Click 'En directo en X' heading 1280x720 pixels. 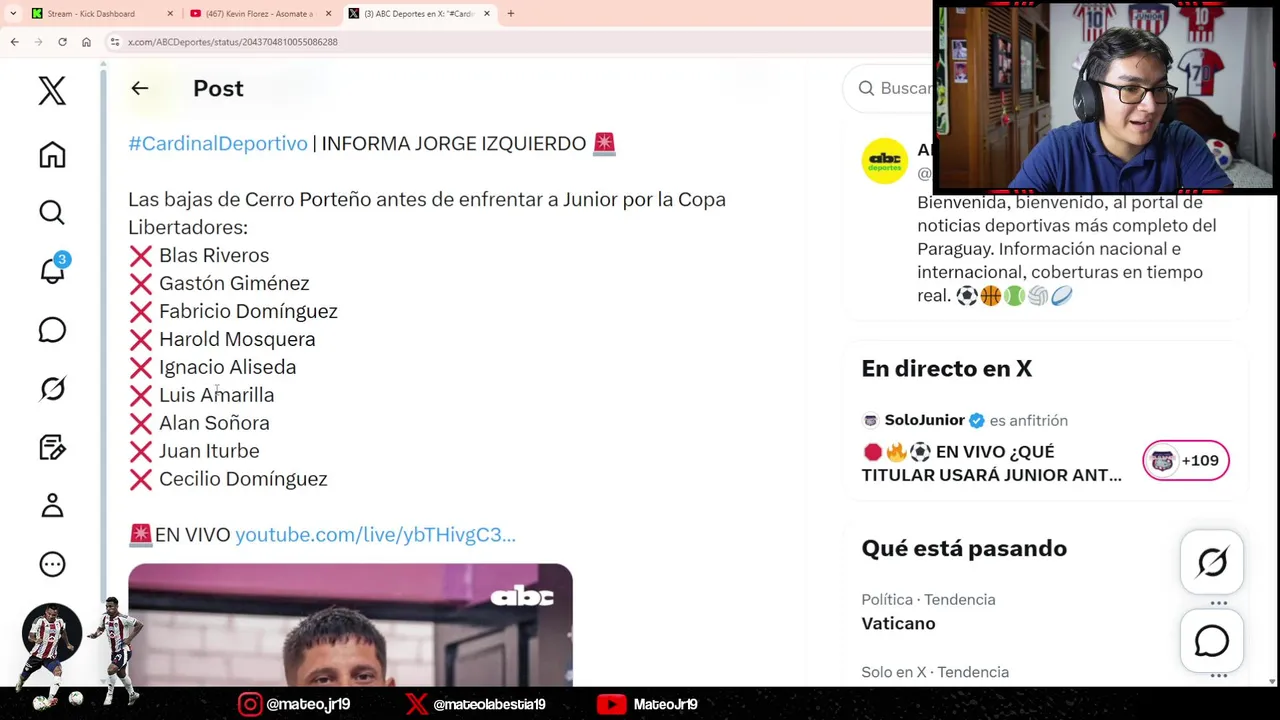946,368
